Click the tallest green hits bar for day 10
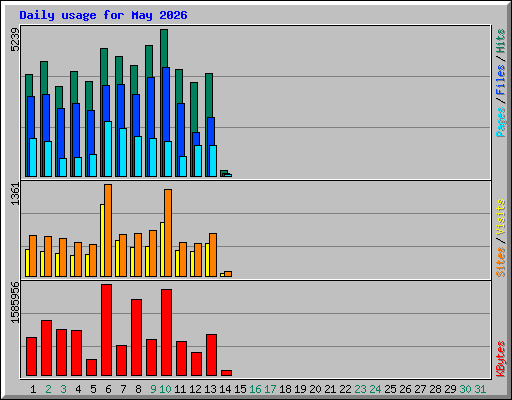This screenshot has width=512, height=400. coord(164,48)
